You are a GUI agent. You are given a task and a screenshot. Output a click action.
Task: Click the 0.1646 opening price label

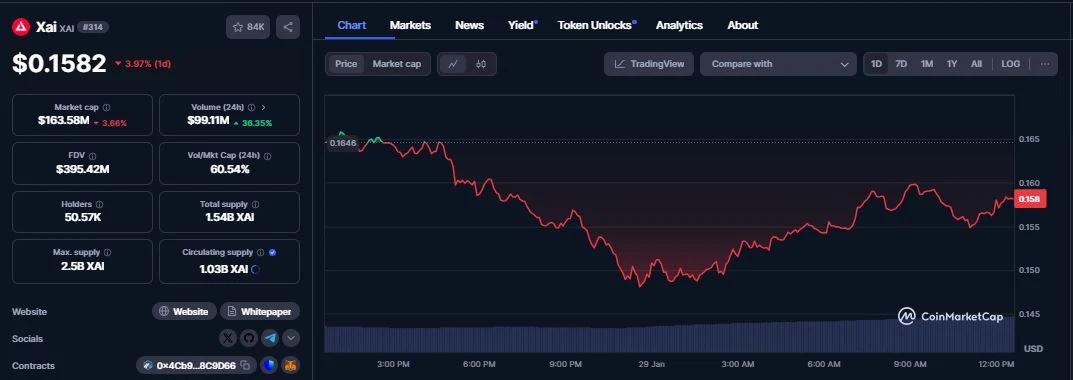coord(342,143)
